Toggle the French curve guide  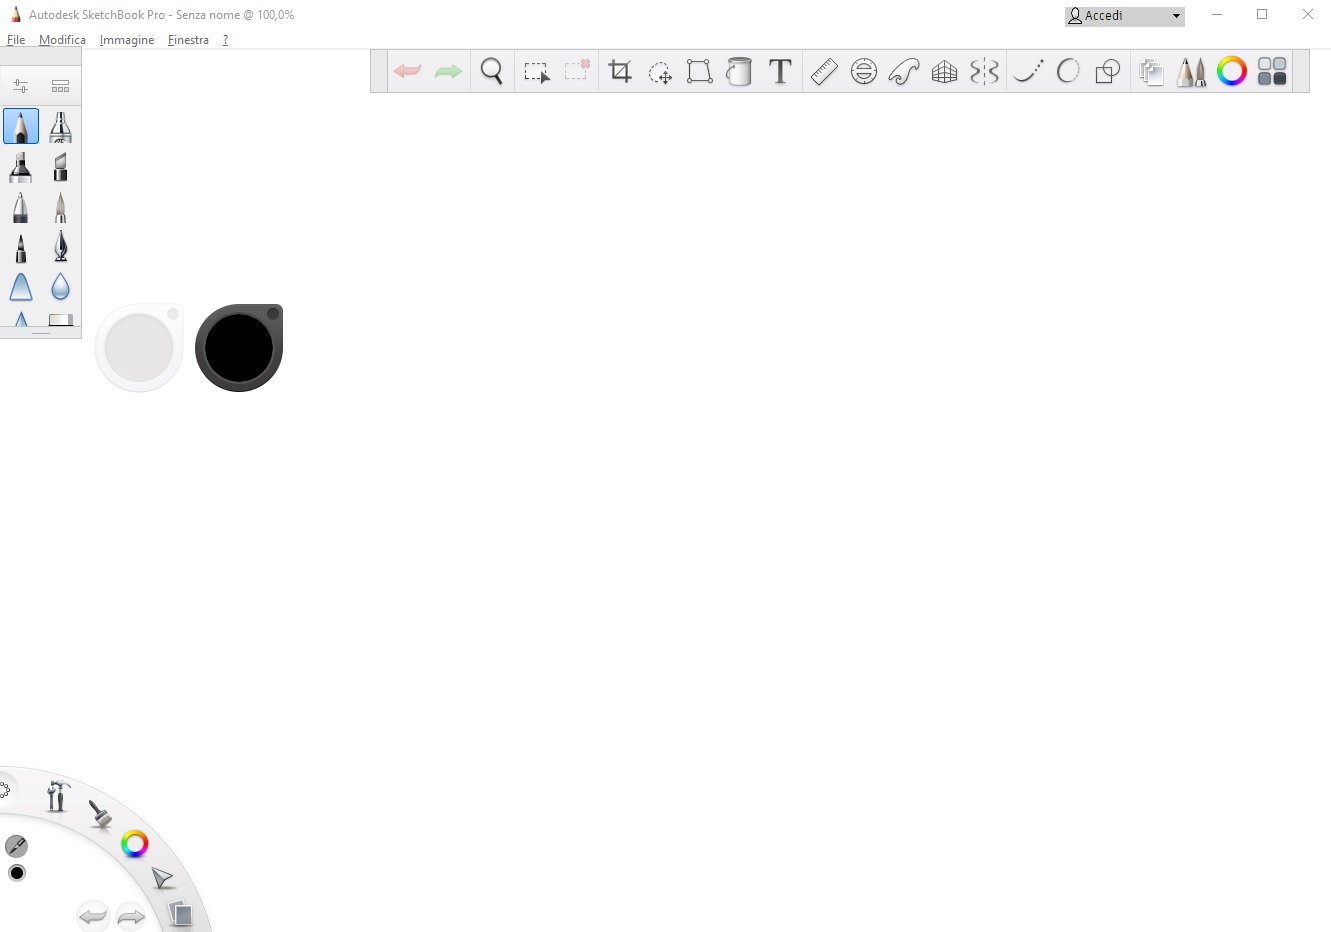click(x=904, y=71)
